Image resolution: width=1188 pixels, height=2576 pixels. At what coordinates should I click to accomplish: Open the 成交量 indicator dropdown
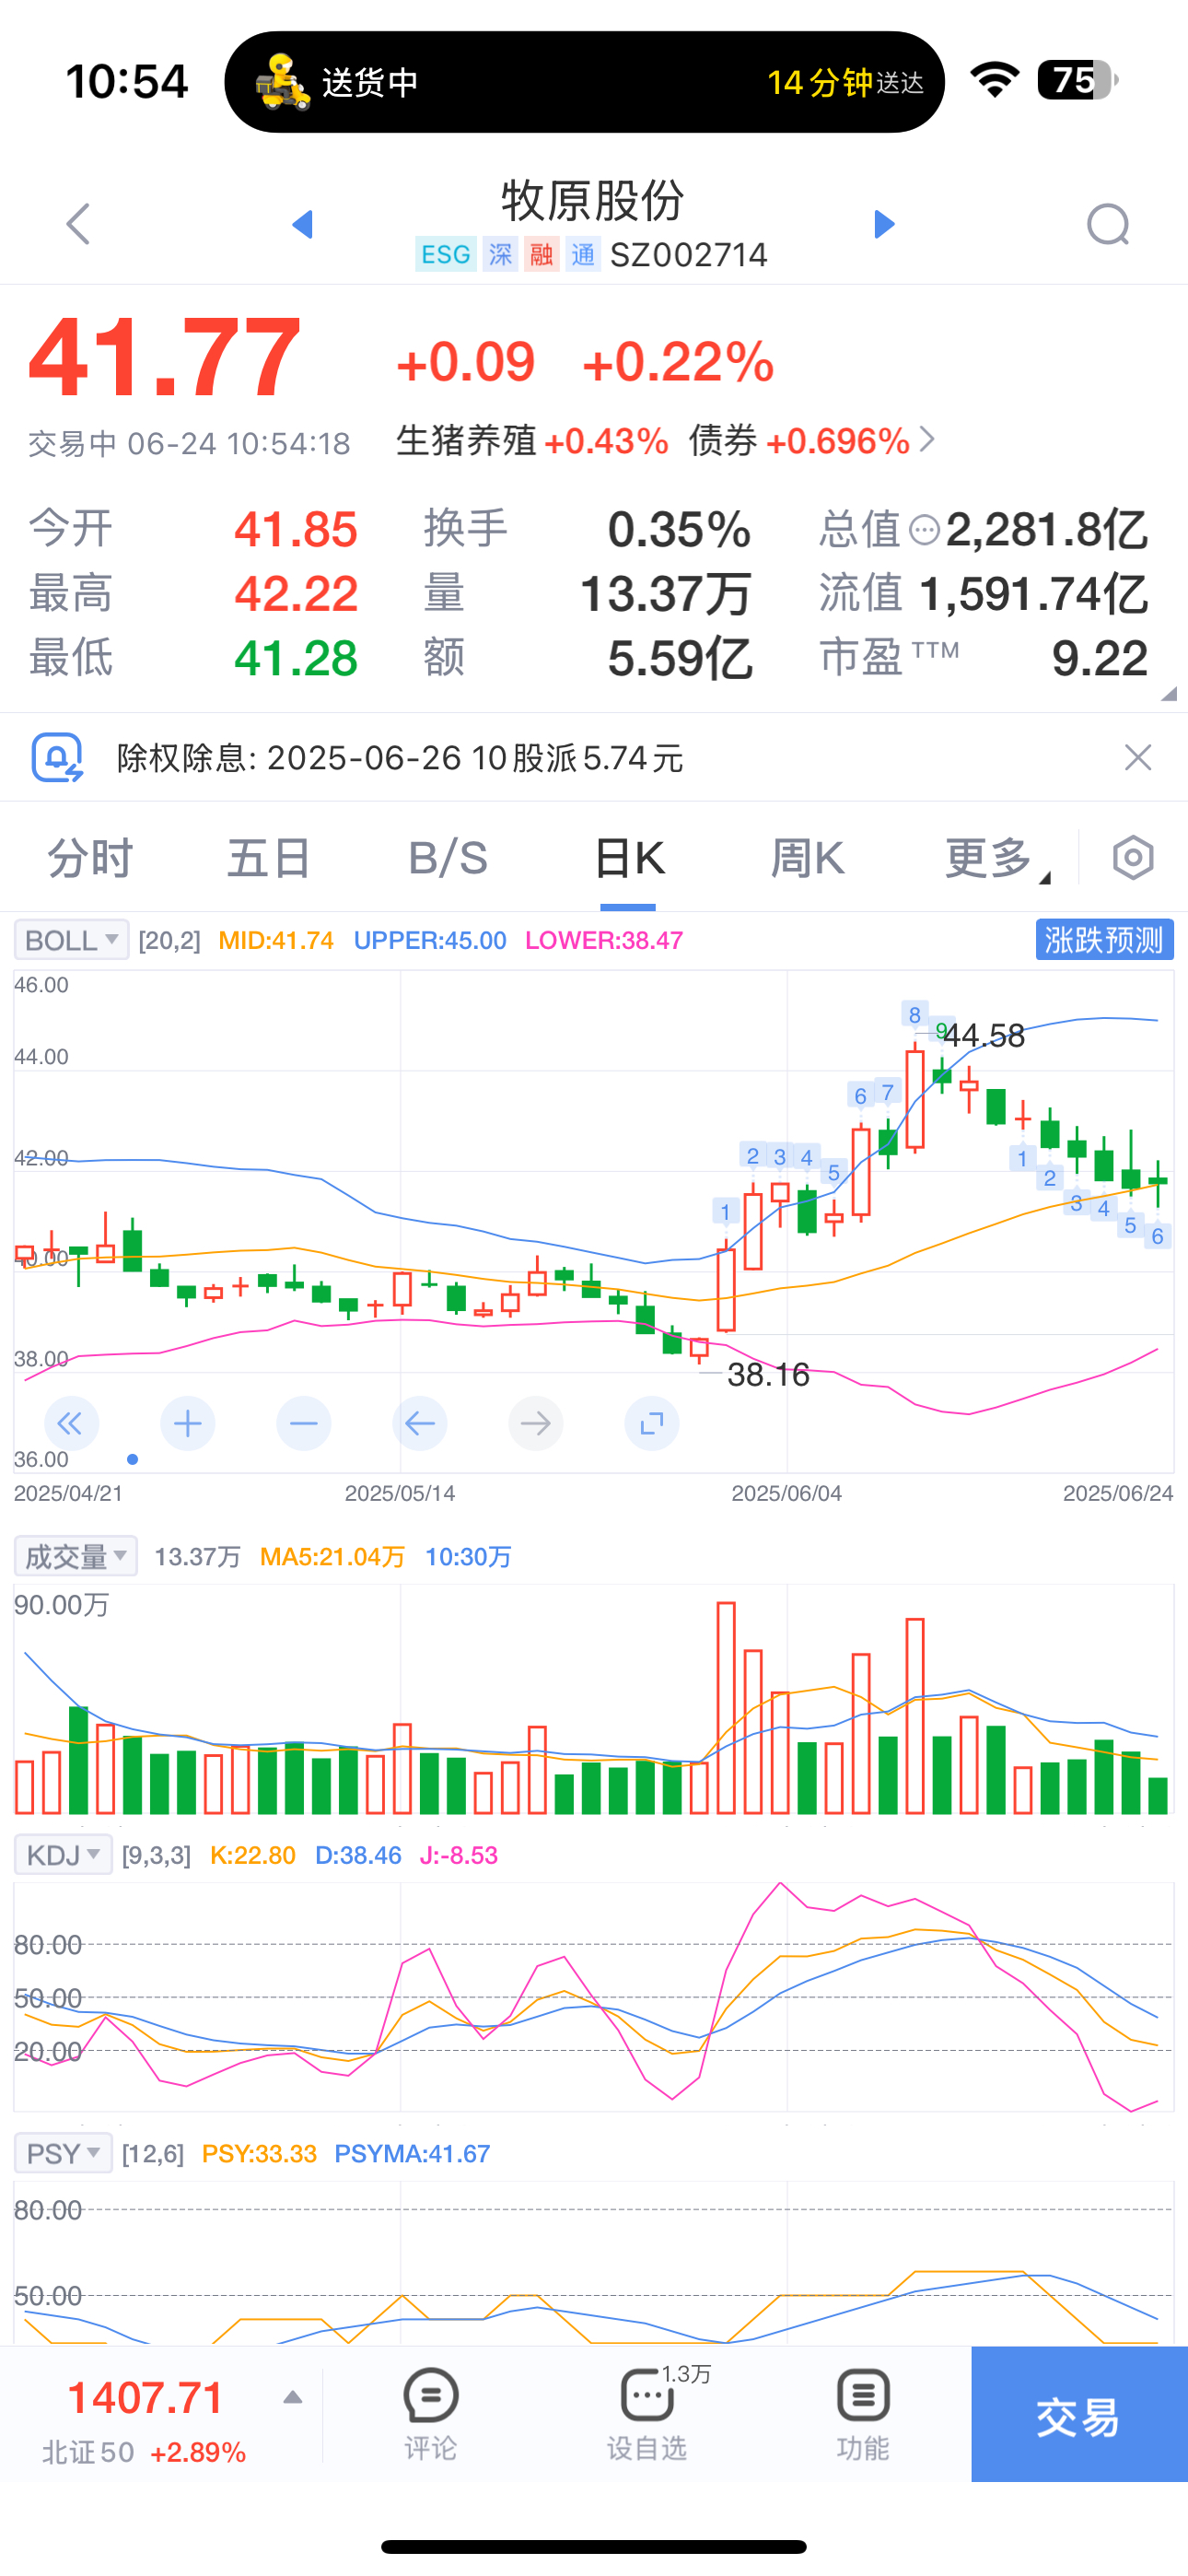click(76, 1556)
